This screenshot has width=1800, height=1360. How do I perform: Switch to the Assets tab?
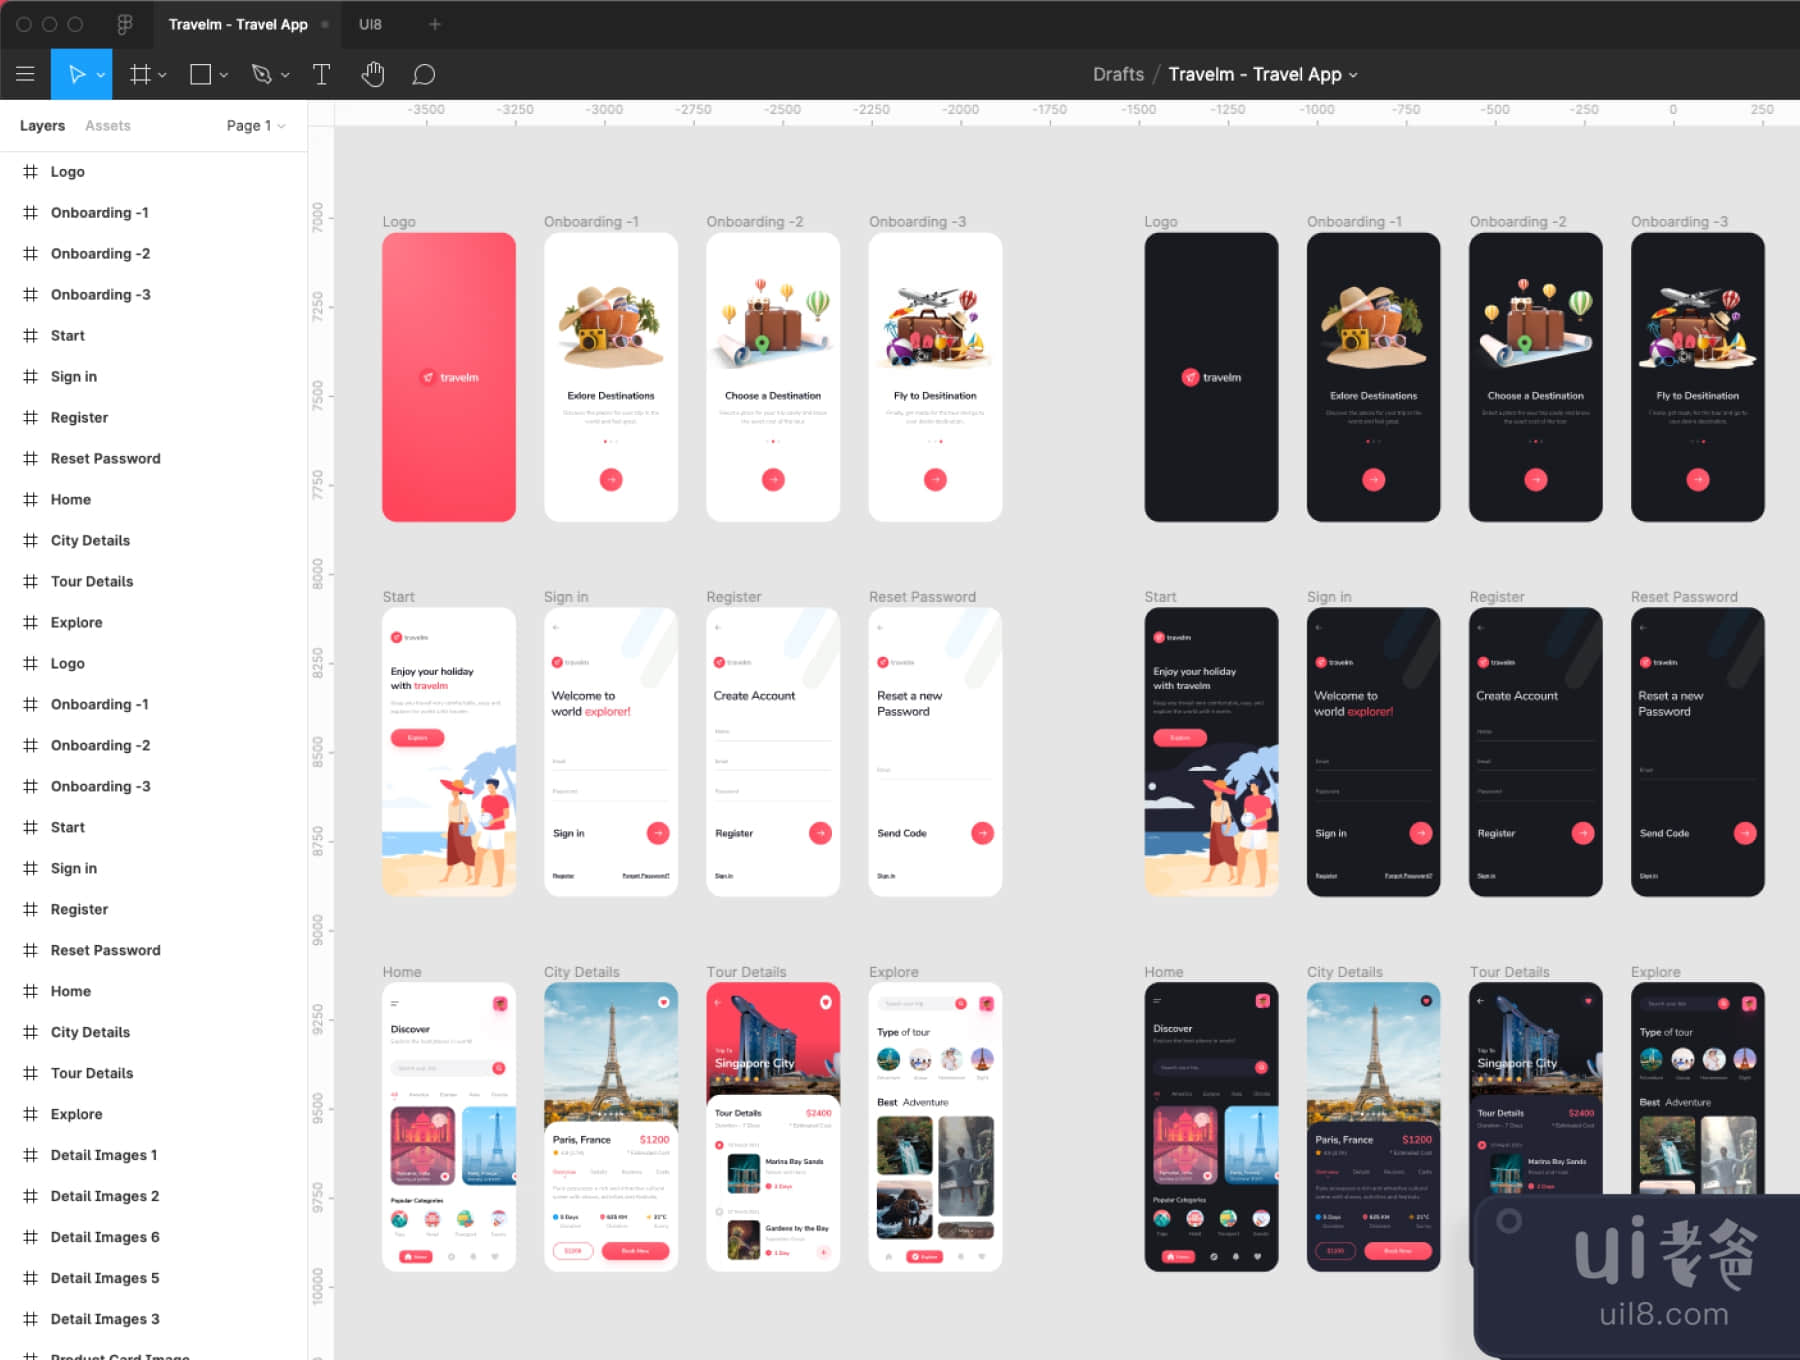coord(107,126)
